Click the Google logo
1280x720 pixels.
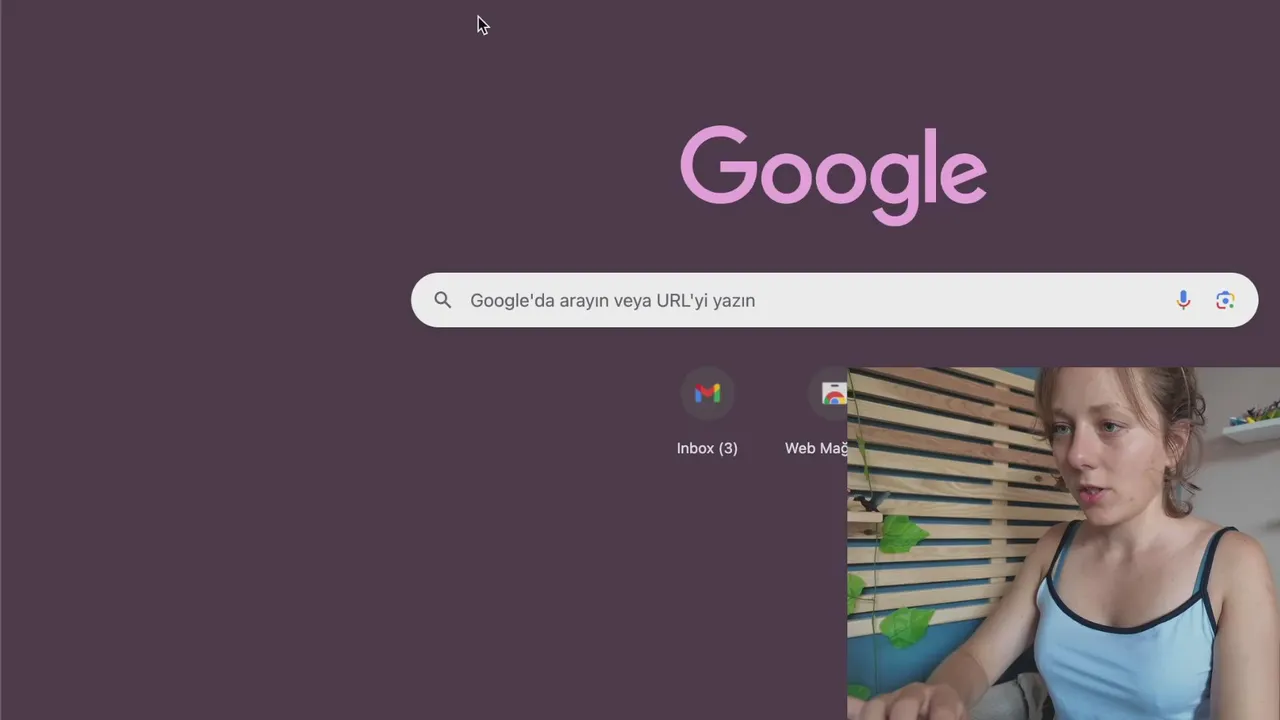coord(833,175)
